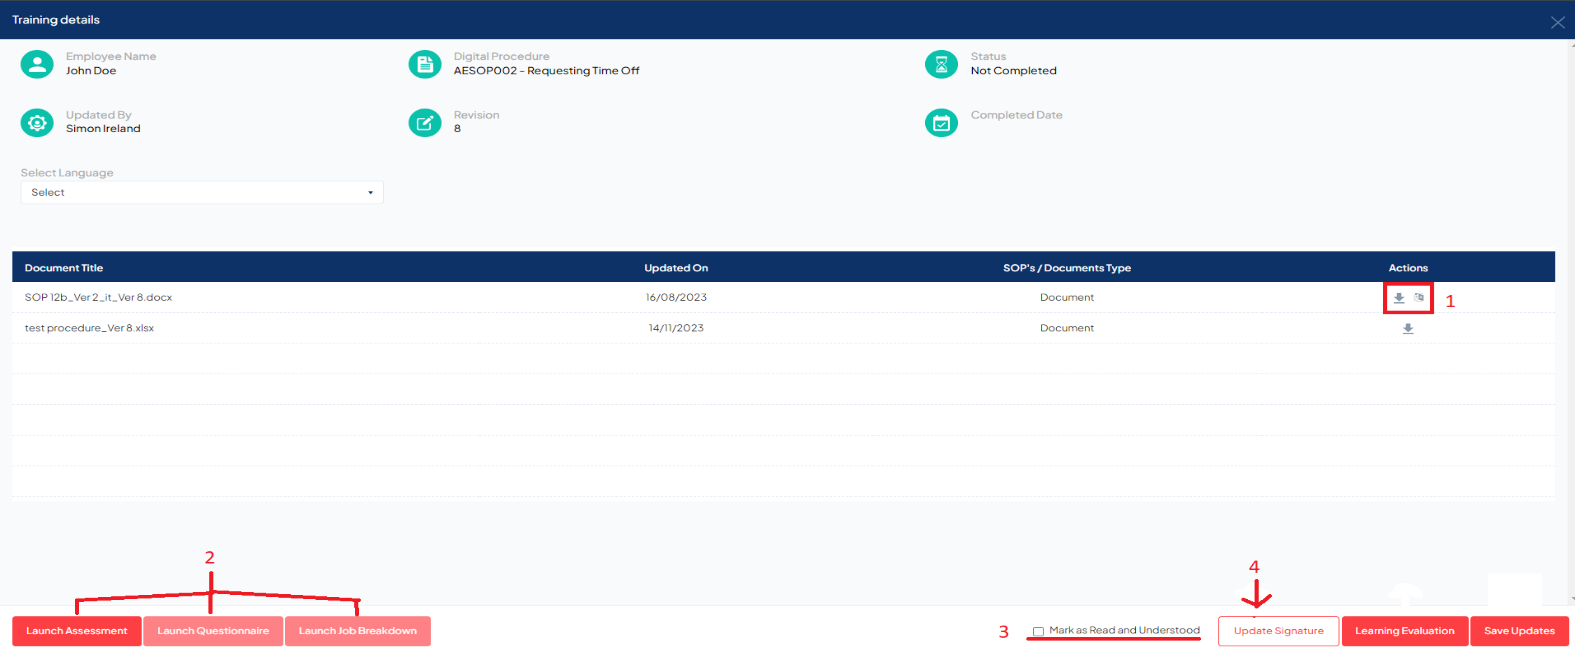
Task: Close the Training details dialog
Action: (1557, 22)
